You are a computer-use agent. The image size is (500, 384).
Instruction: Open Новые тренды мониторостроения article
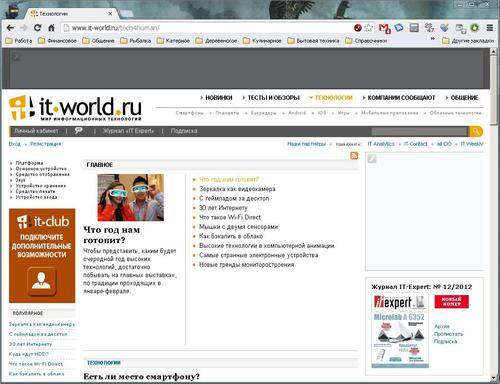[x=246, y=265]
